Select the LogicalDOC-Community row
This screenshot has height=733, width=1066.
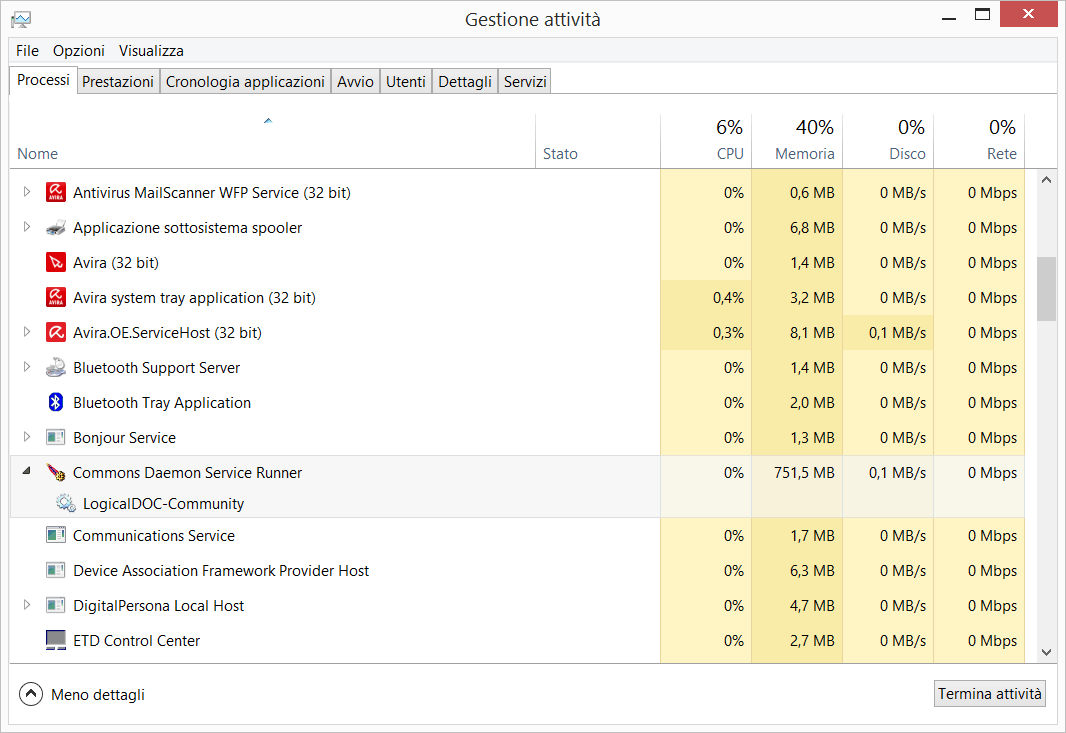[517, 503]
